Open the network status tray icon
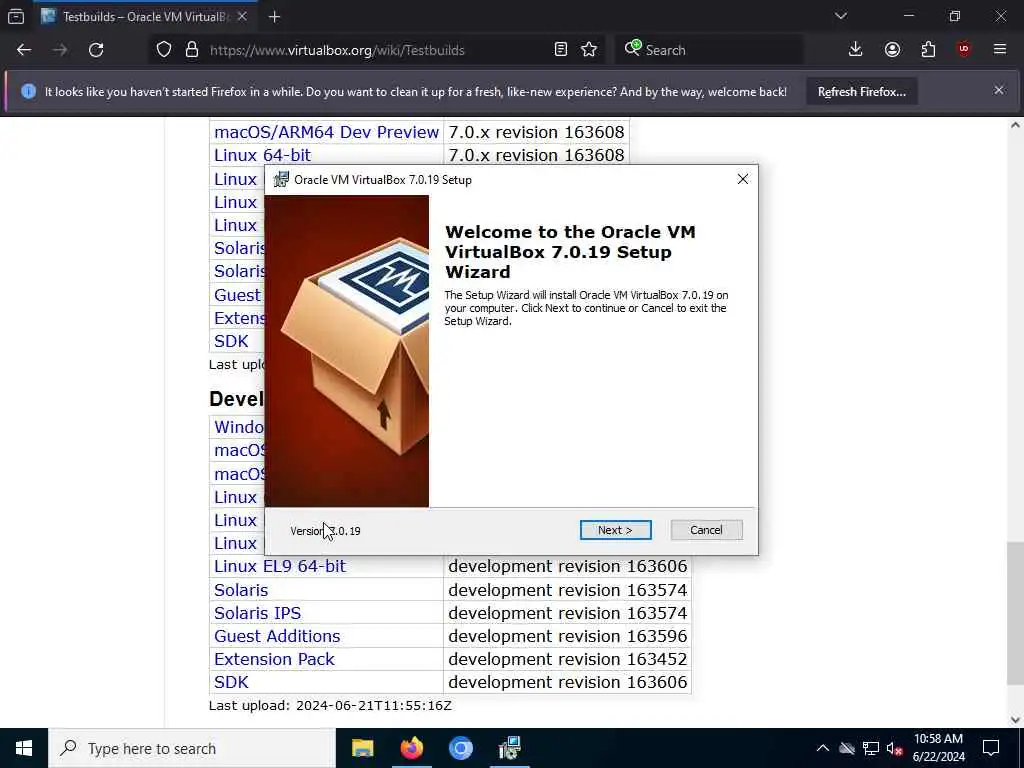Image resolution: width=1024 pixels, height=768 pixels. (x=871, y=748)
